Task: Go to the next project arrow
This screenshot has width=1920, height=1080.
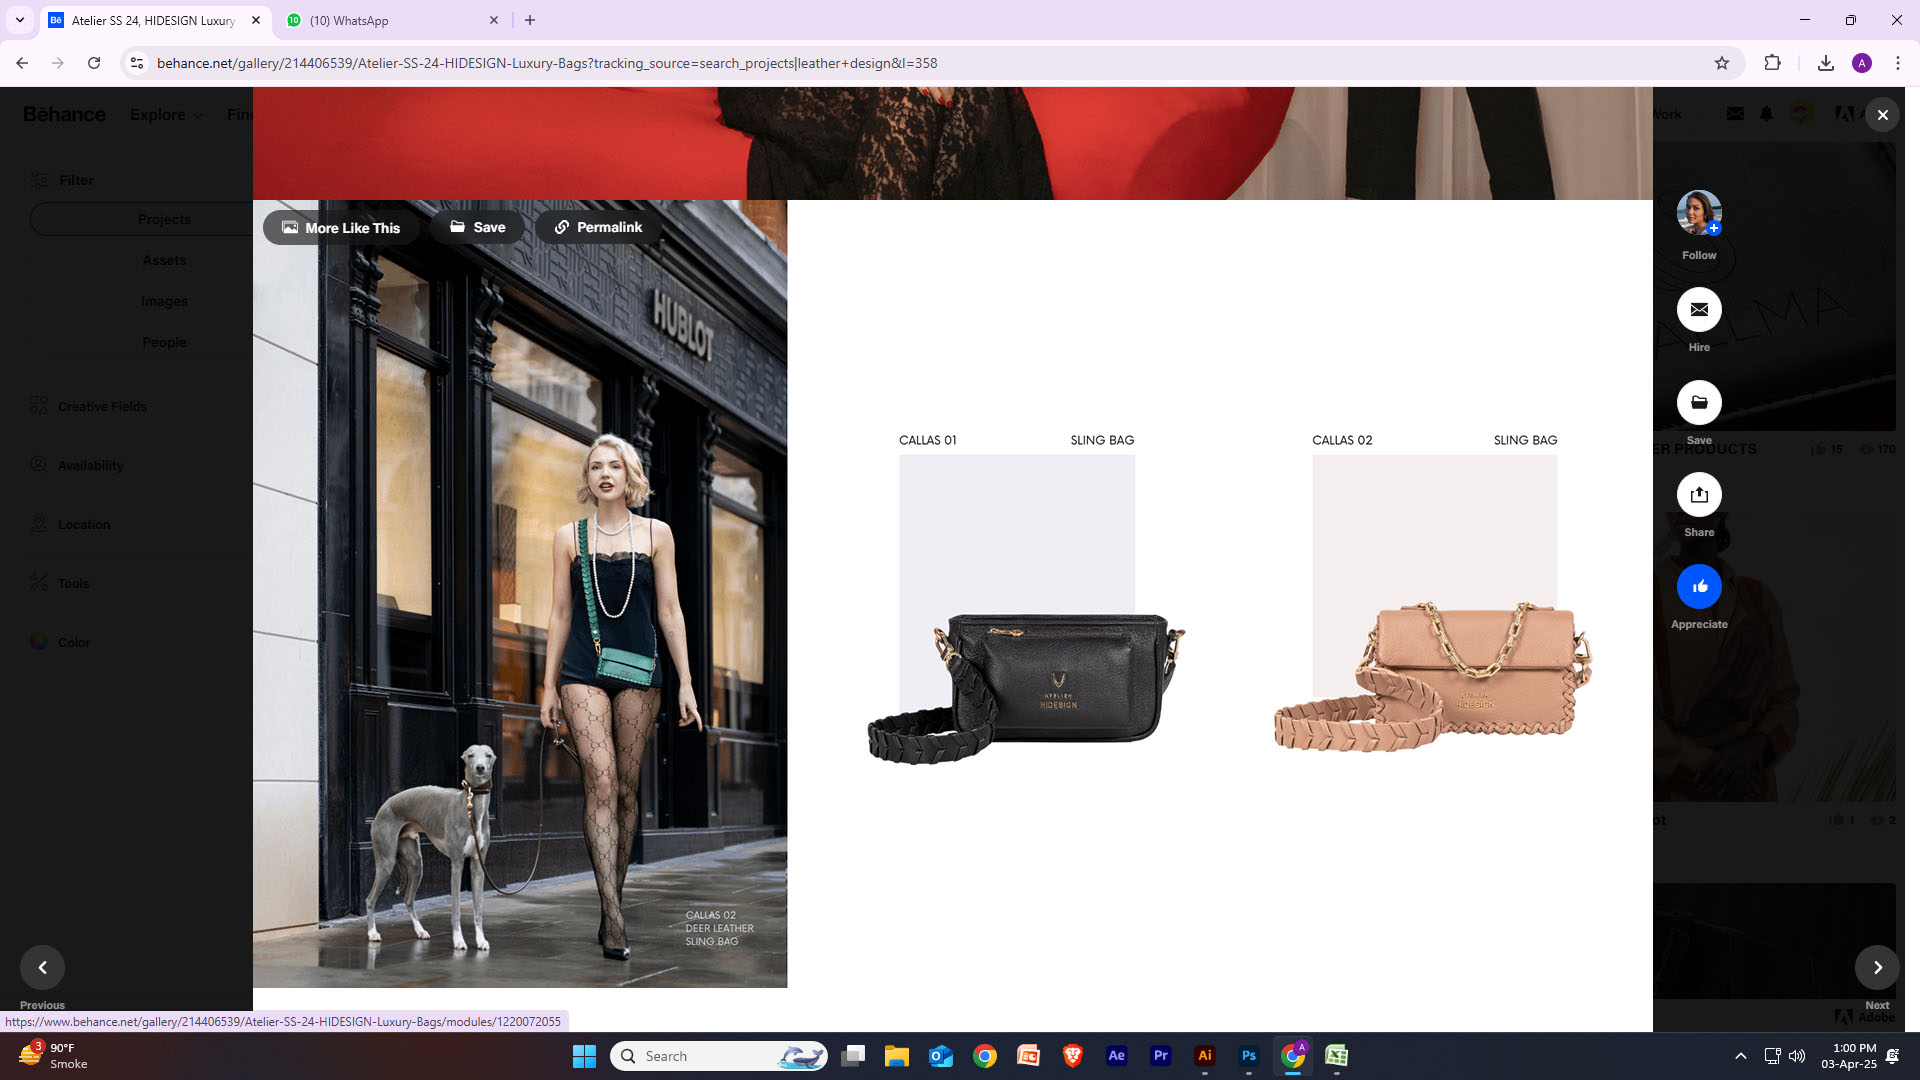Action: coord(1877,967)
